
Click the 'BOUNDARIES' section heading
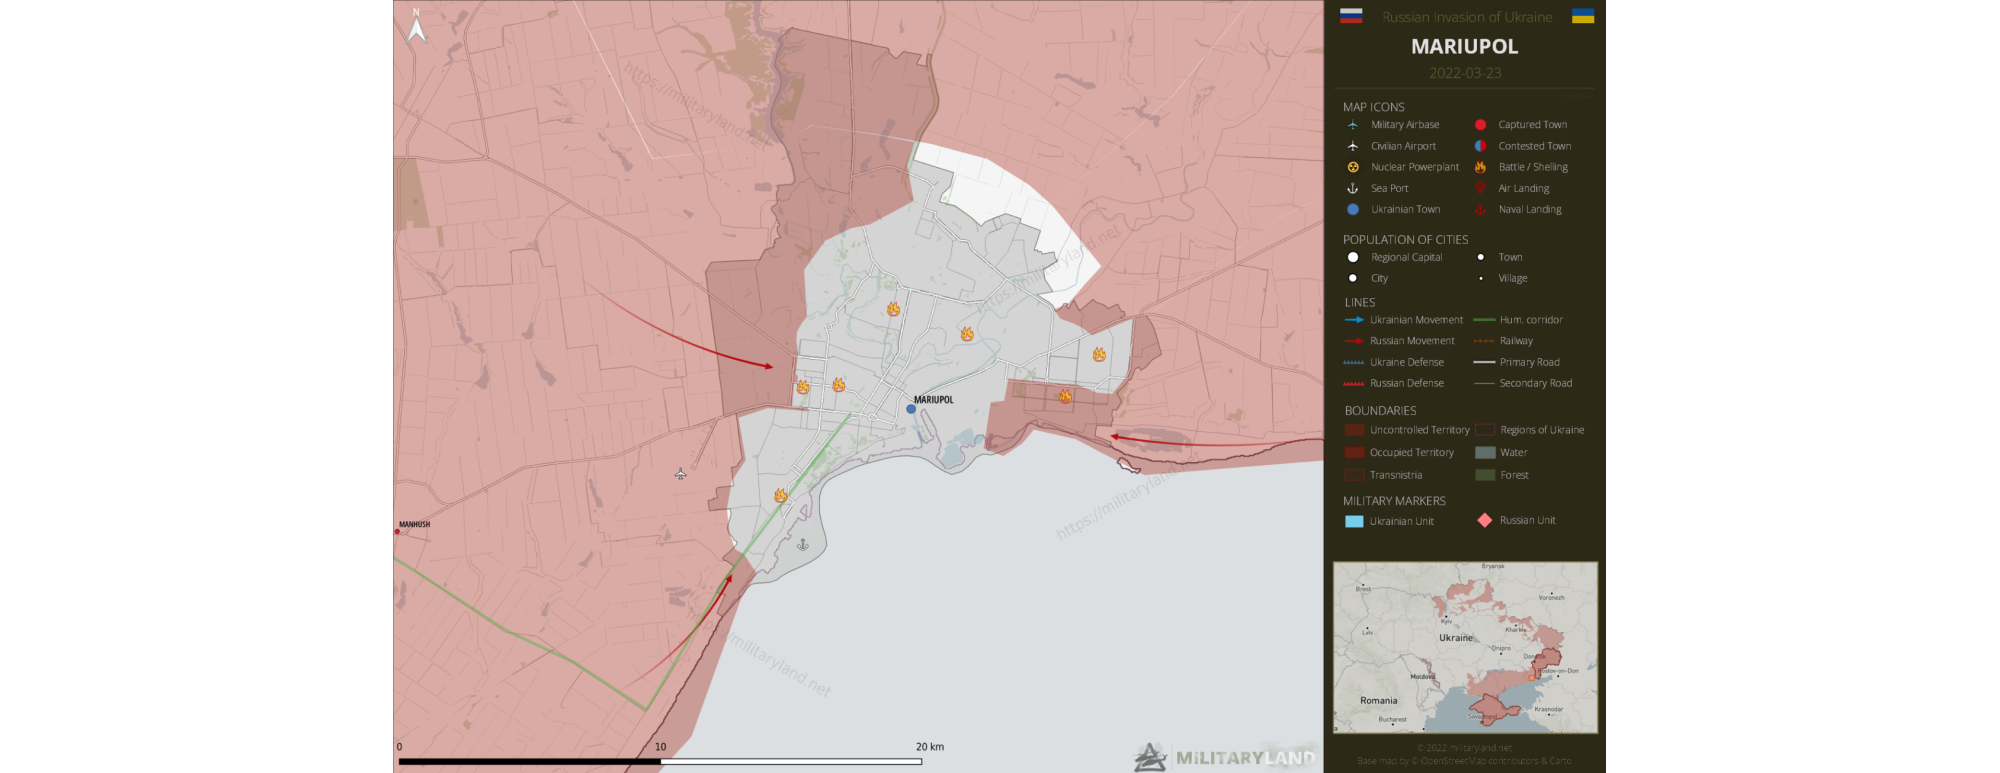[x=1381, y=411]
